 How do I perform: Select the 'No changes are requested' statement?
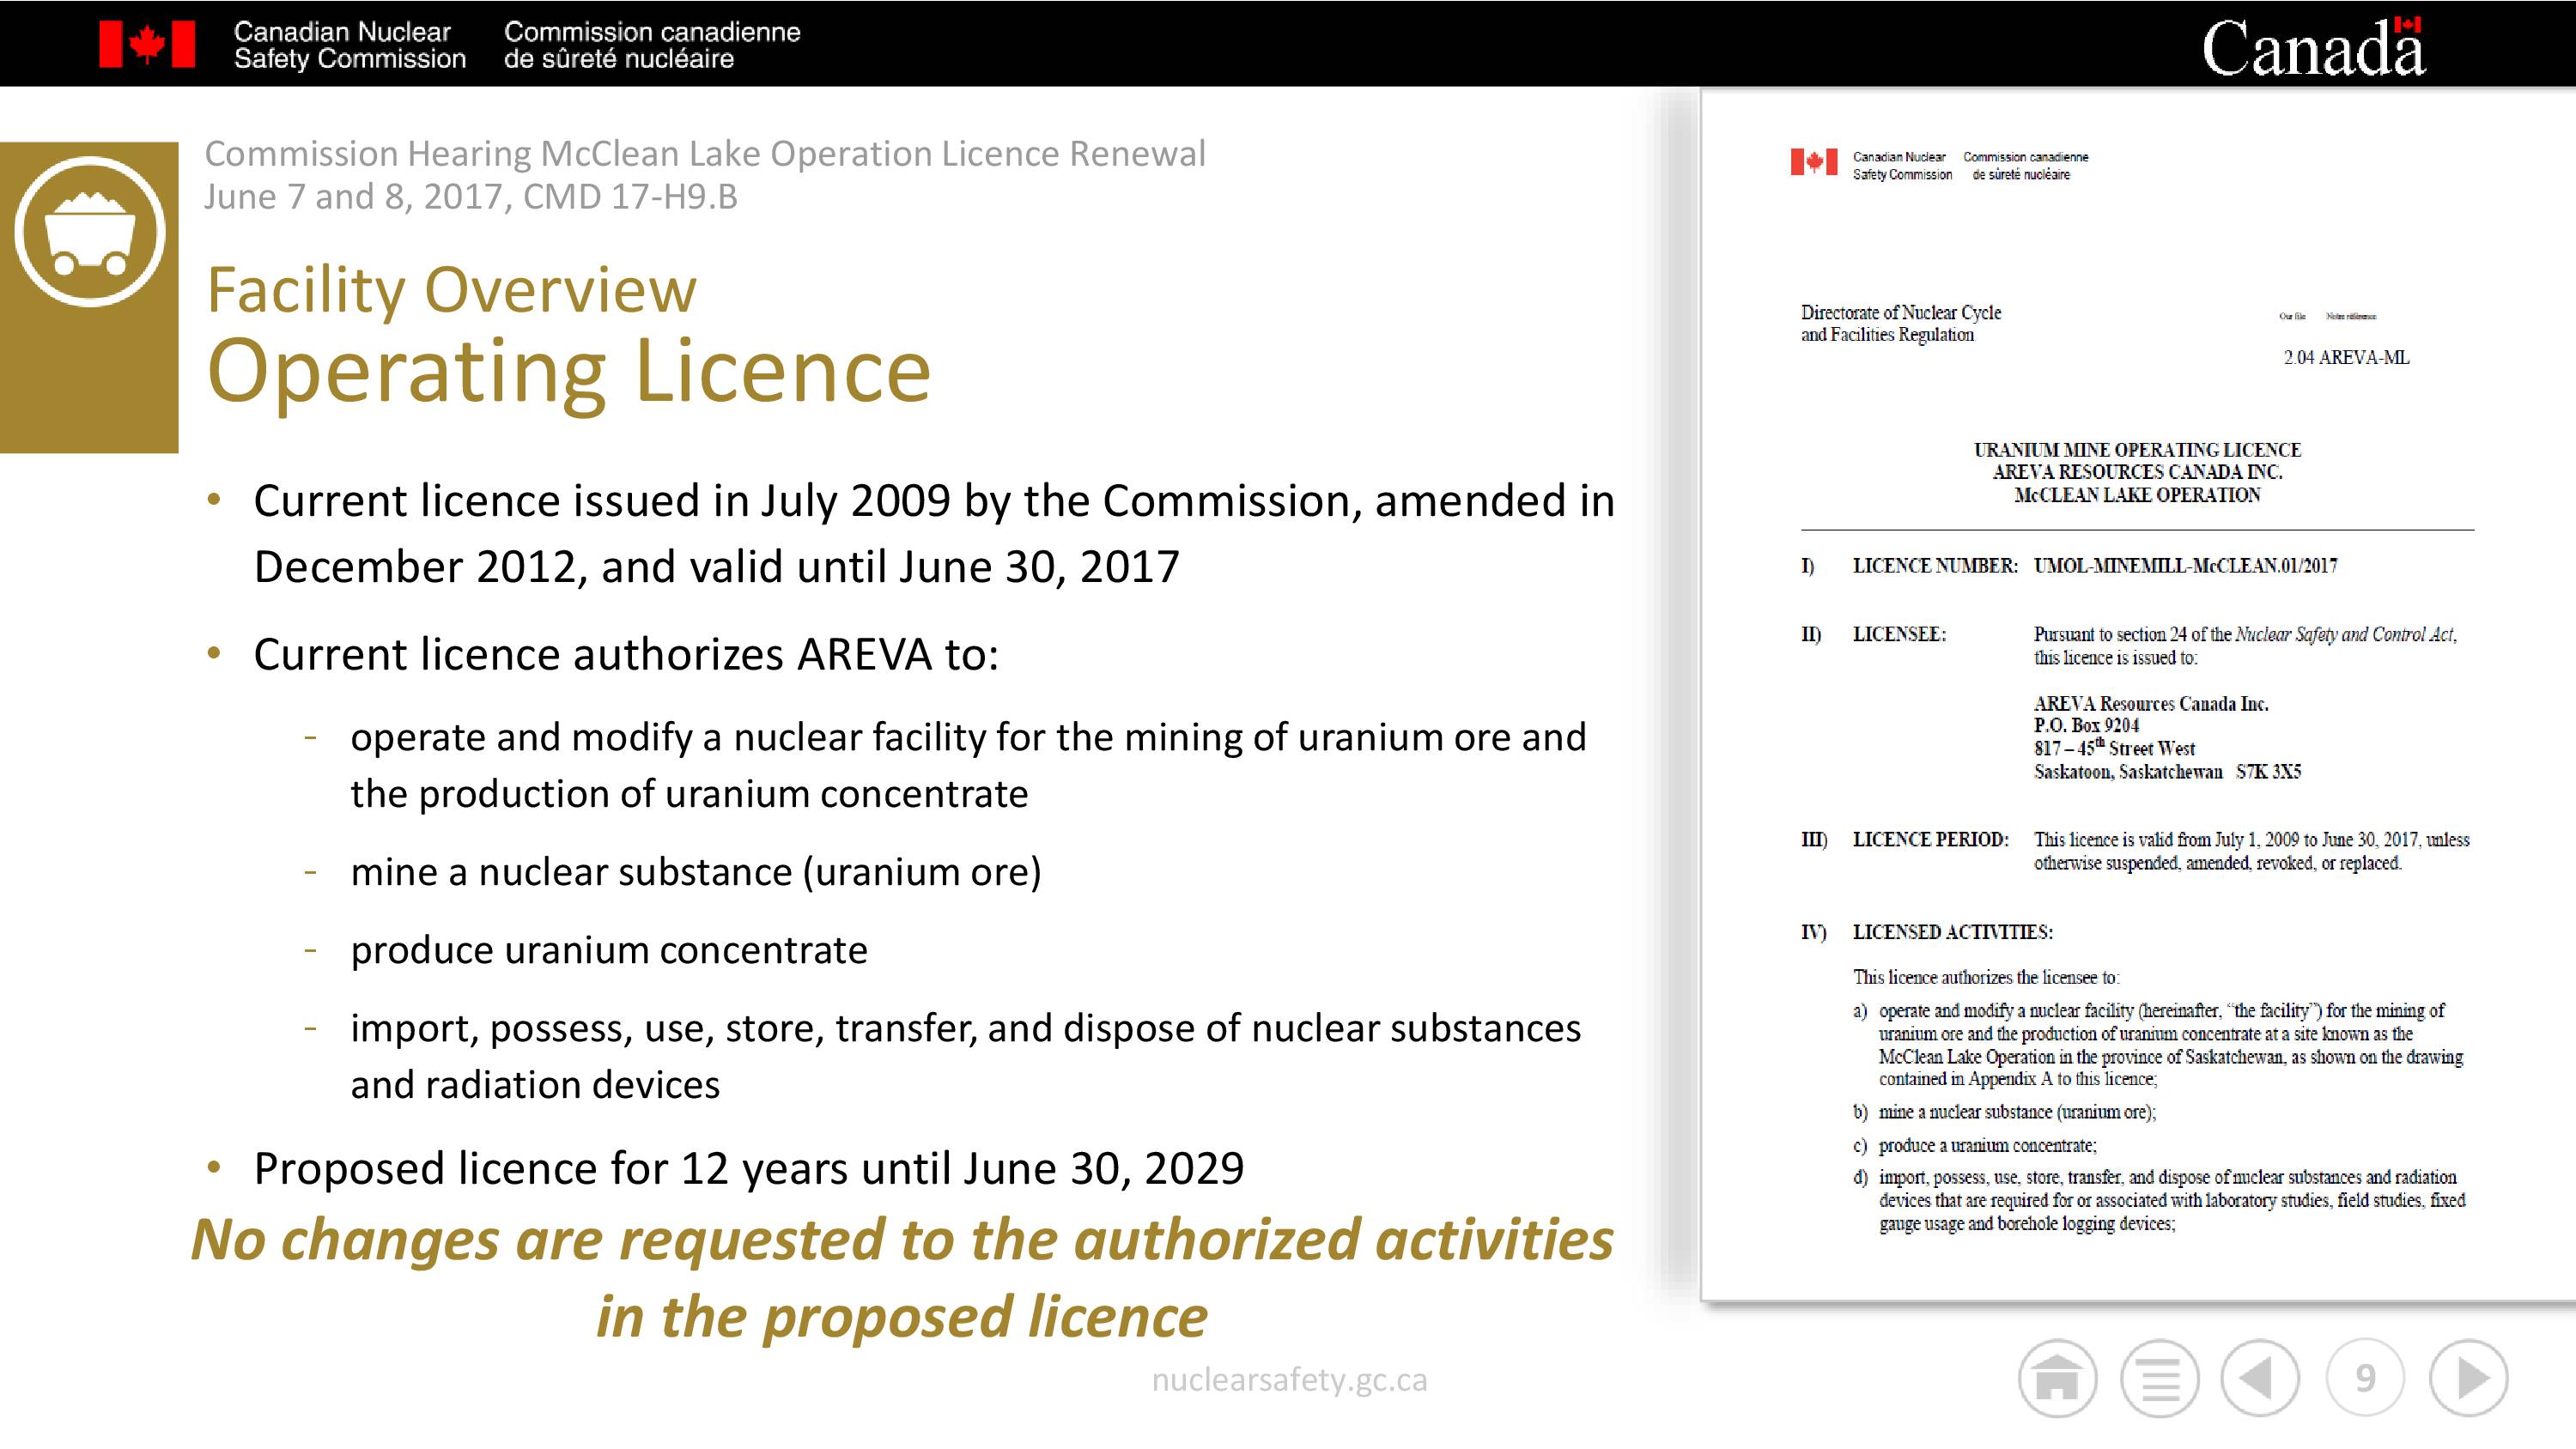click(x=902, y=1240)
